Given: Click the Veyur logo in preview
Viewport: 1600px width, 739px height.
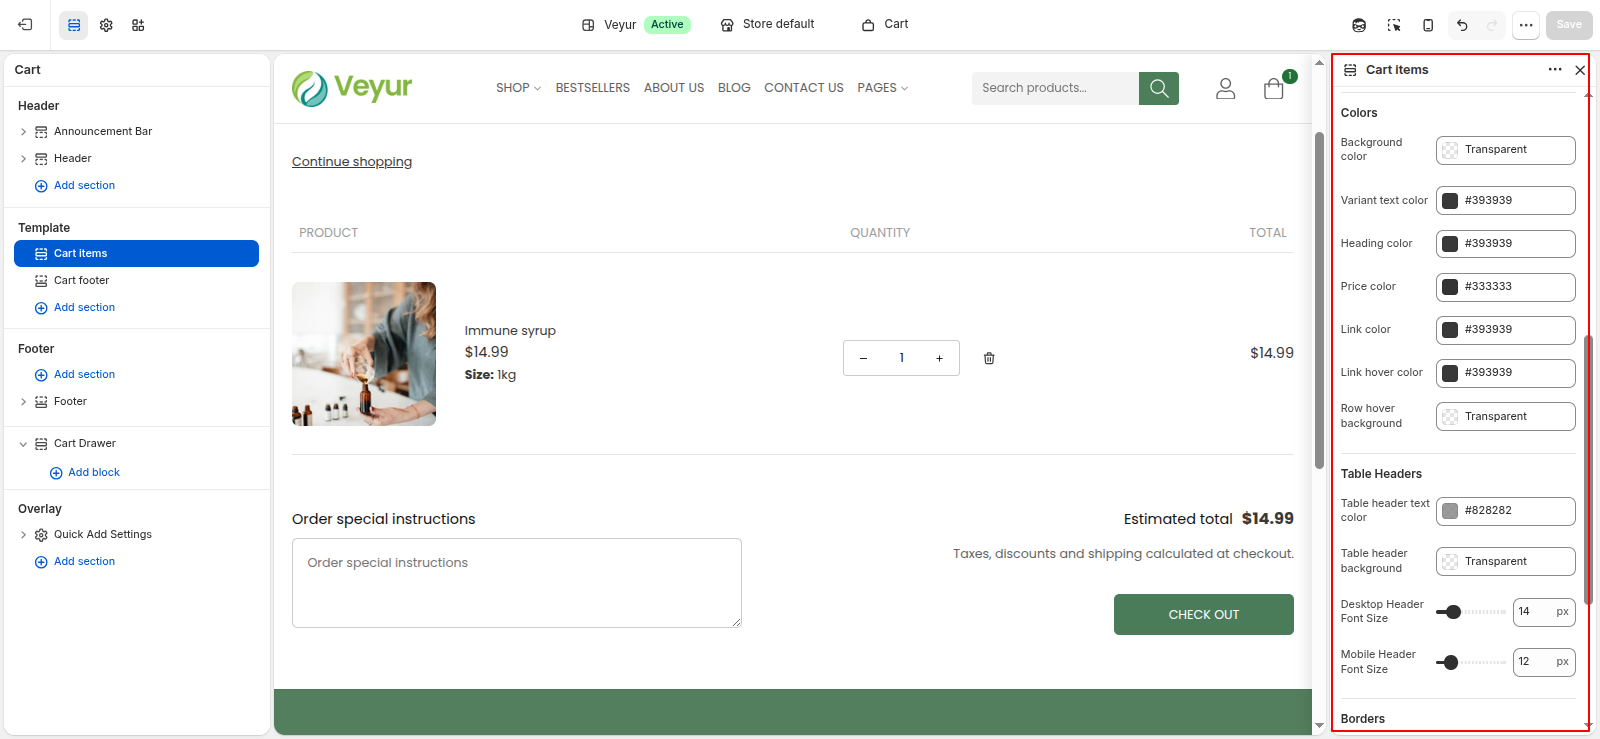Looking at the screenshot, I should pyautogui.click(x=352, y=88).
